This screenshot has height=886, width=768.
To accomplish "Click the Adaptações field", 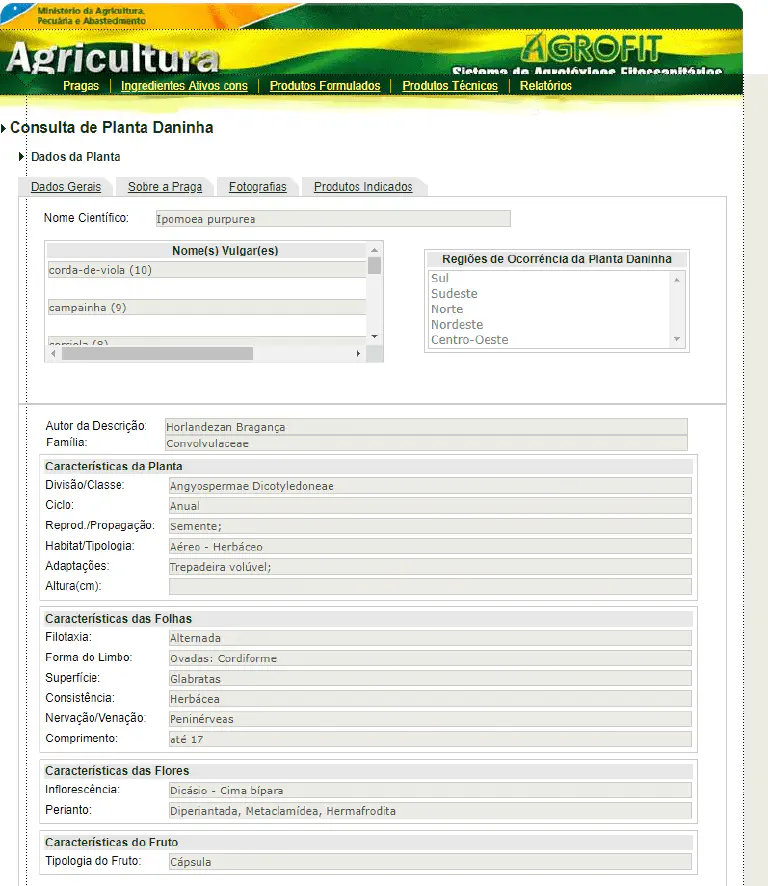I will [x=430, y=567].
